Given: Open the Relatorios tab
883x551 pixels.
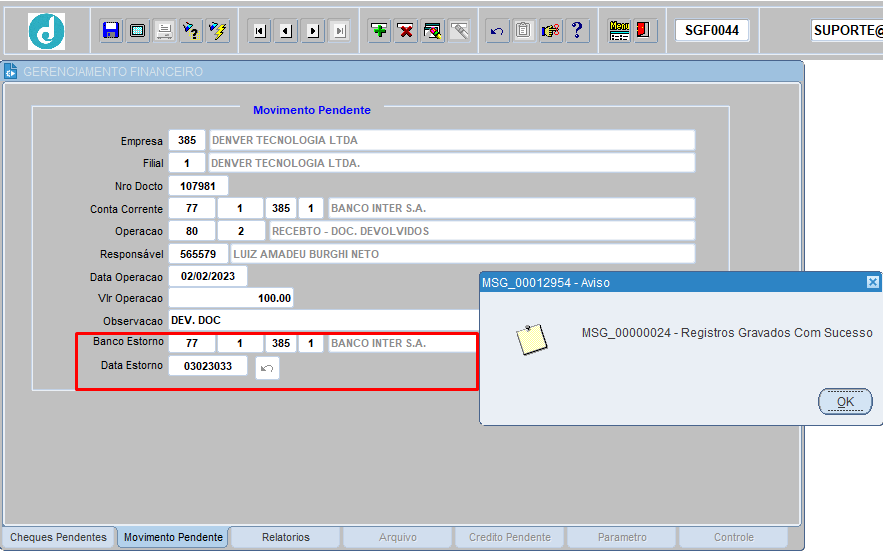Looking at the screenshot, I should 286,537.
